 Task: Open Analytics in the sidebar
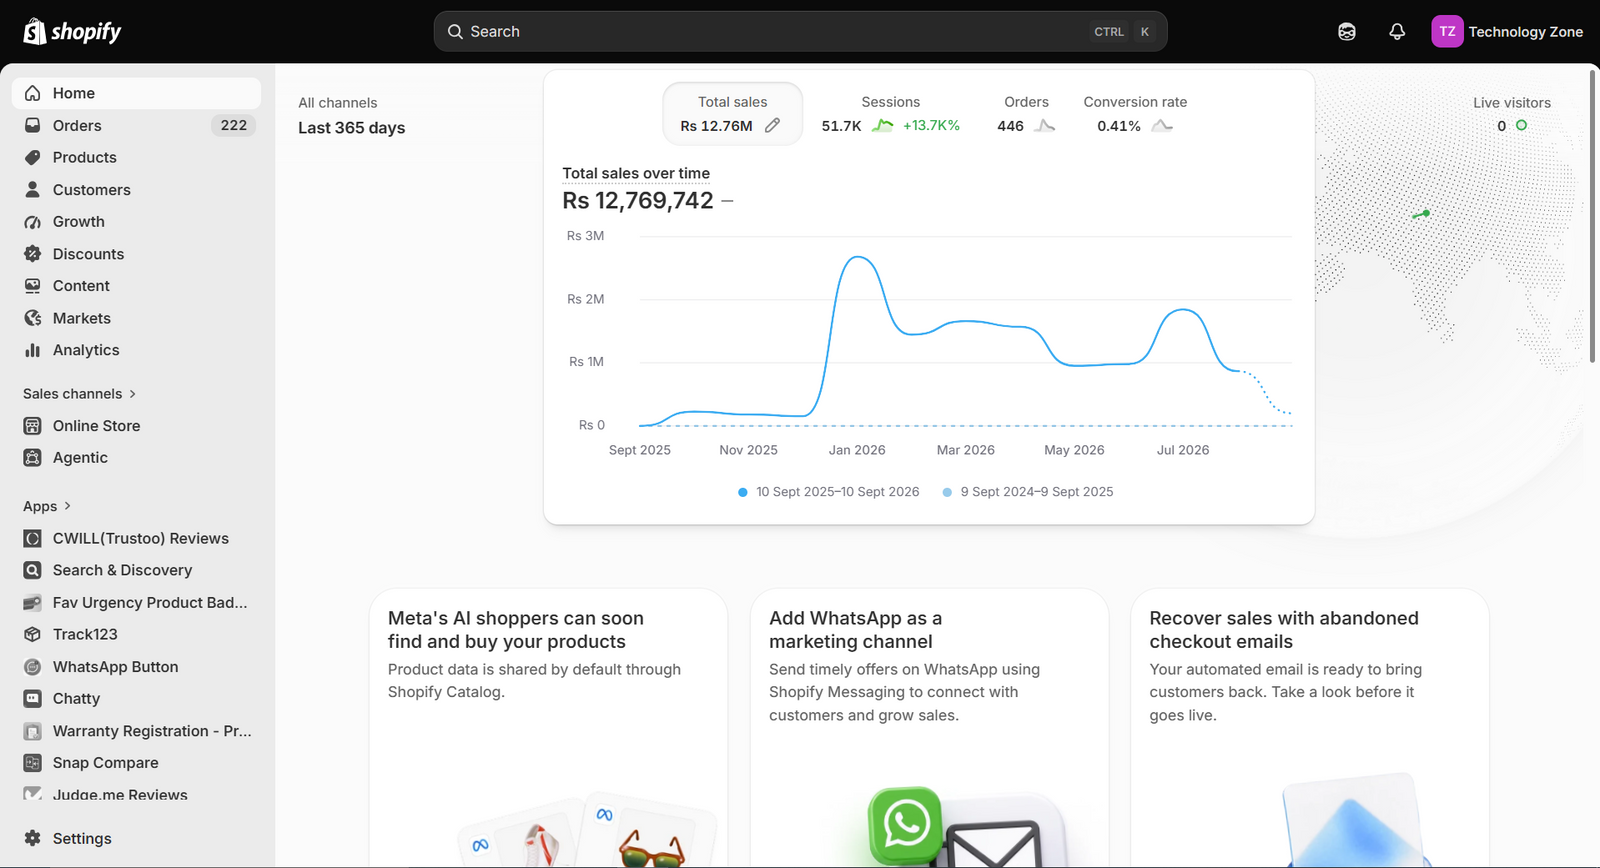136,350
